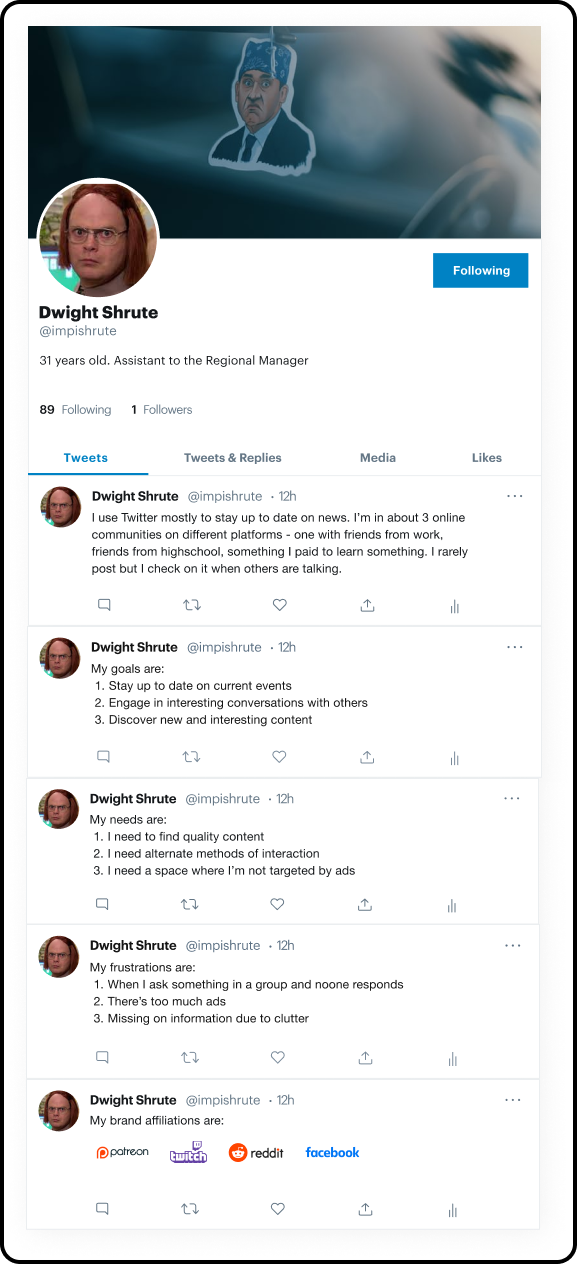Screen dimensions: 577x1264
Task: Open more options on the first tweet
Action: pyautogui.click(x=515, y=495)
